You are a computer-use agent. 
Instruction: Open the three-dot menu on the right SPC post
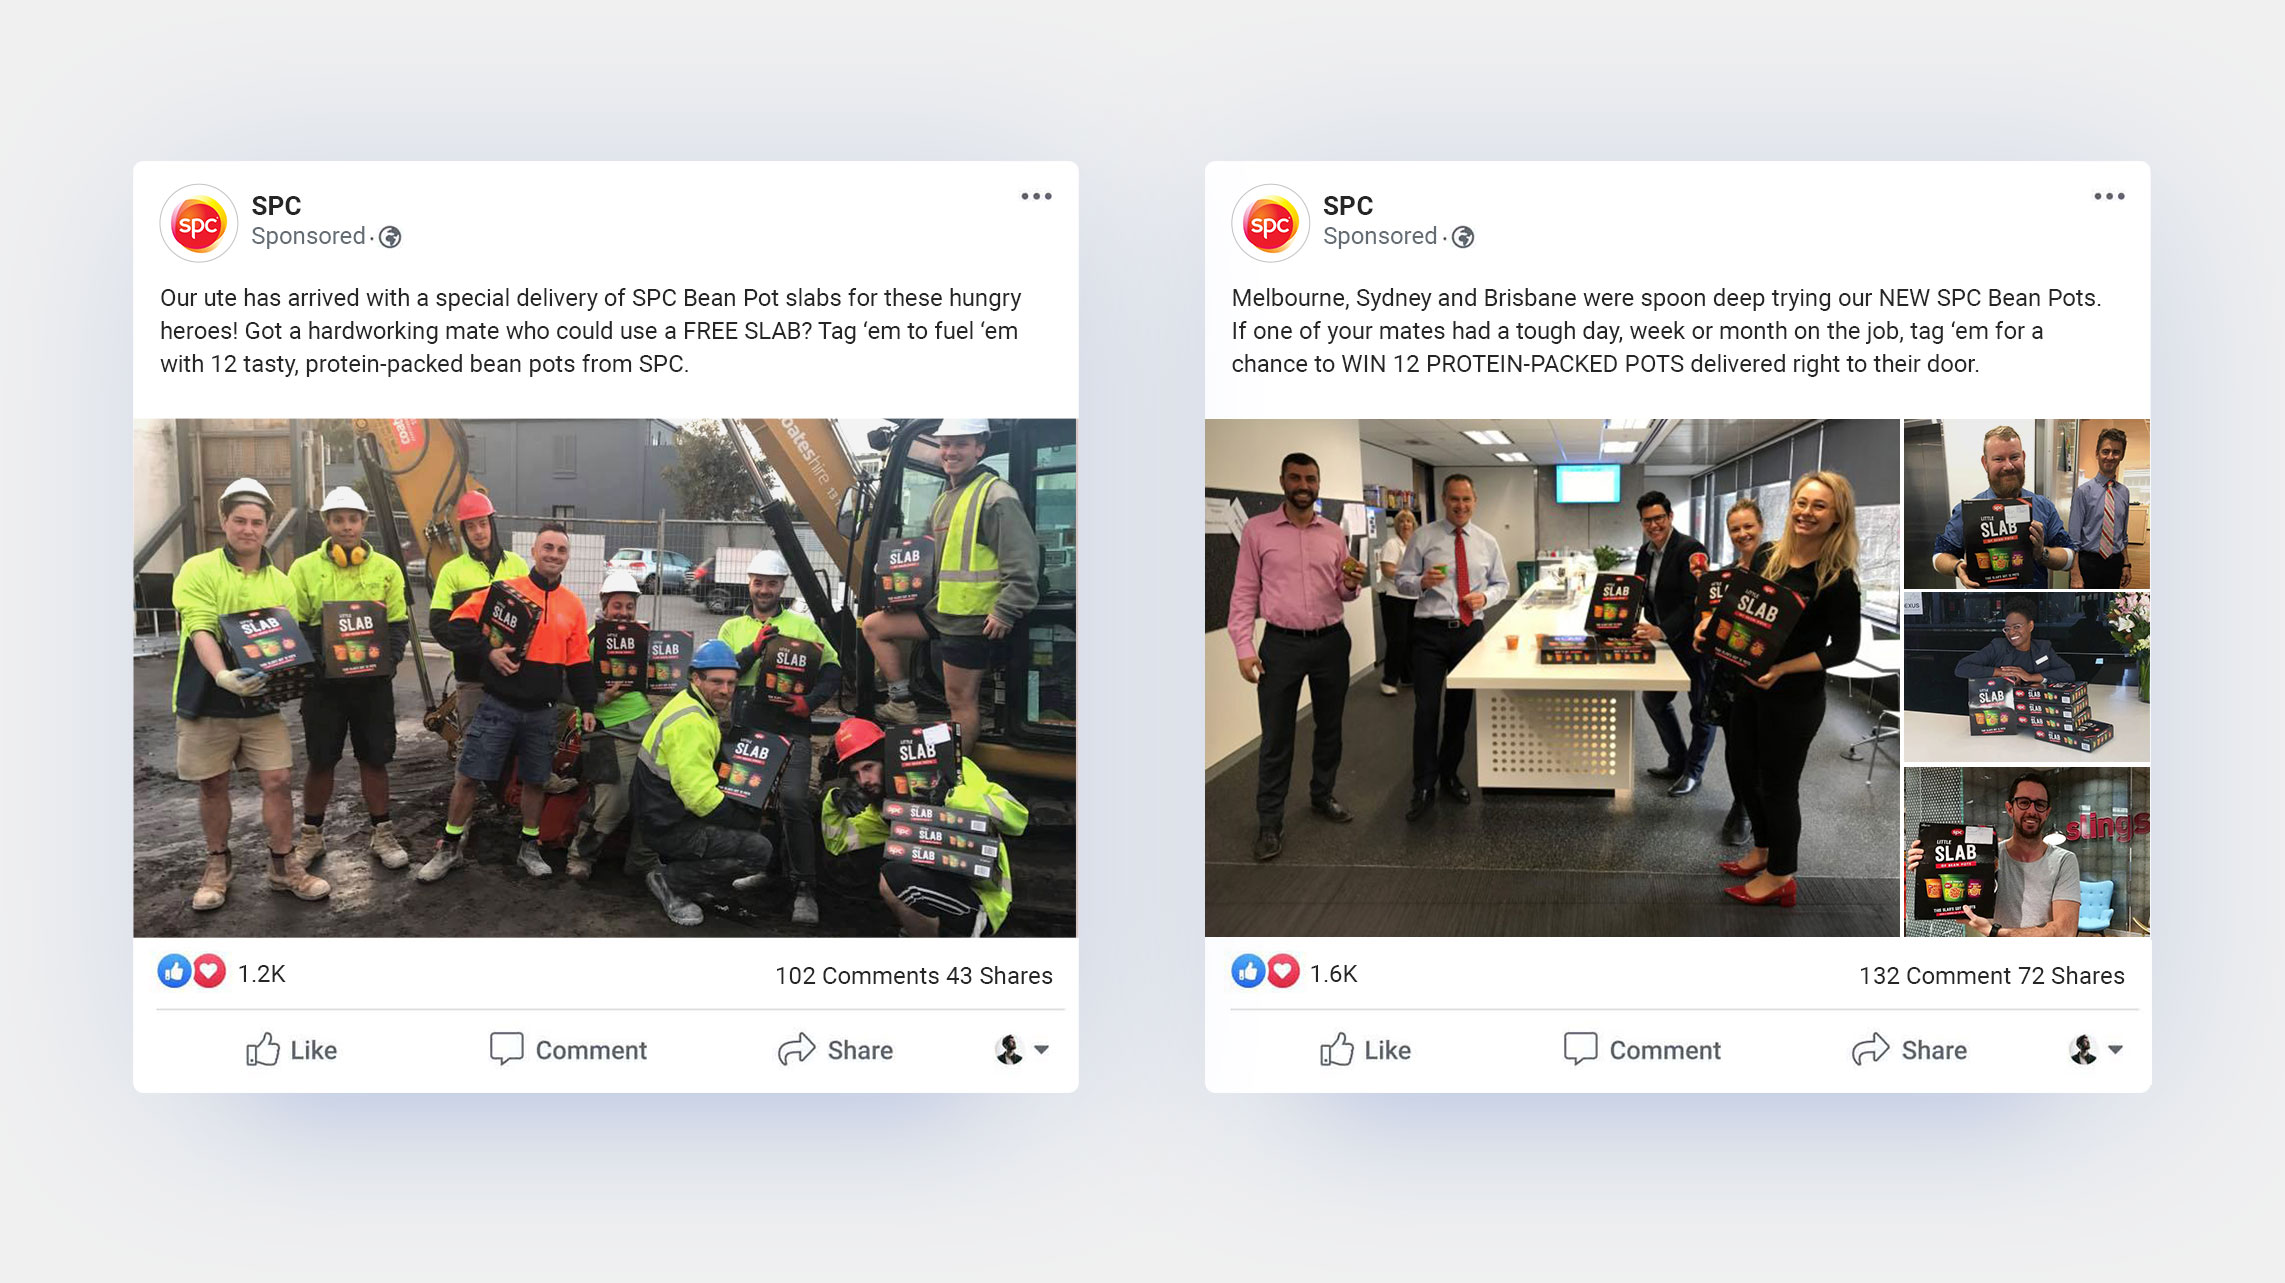pos(2109,196)
